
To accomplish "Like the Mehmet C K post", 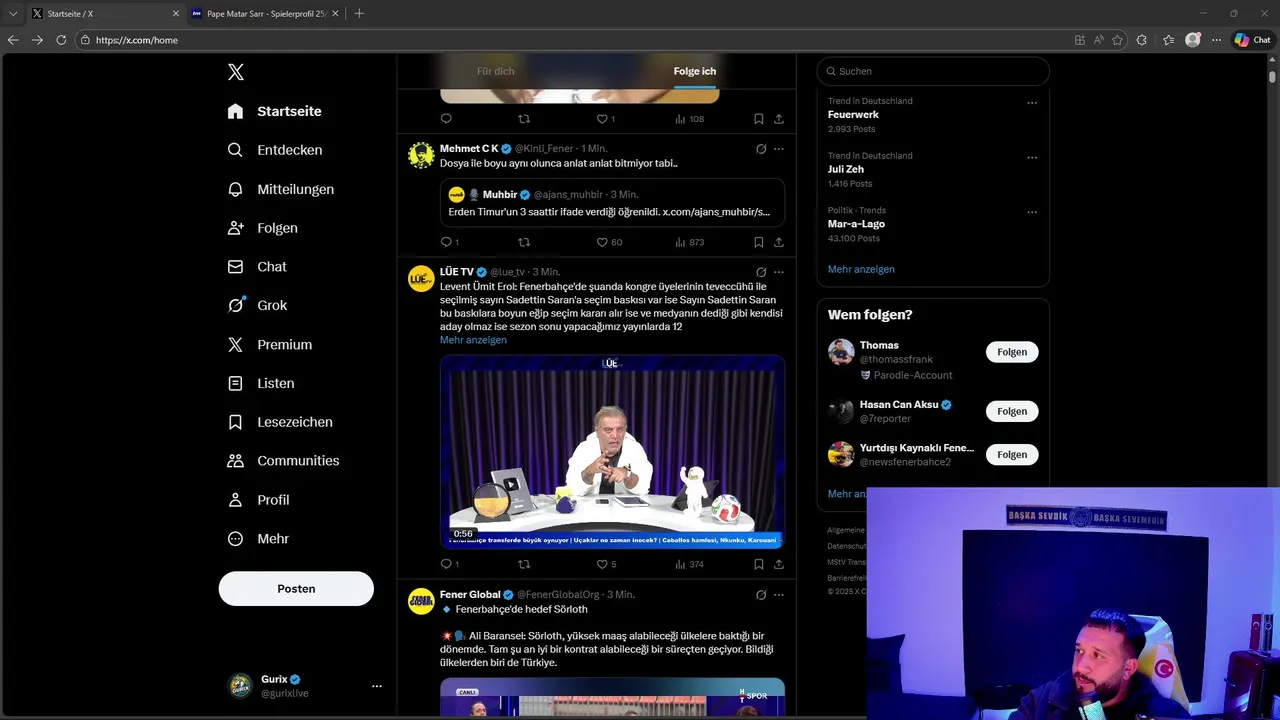I will (x=602, y=242).
